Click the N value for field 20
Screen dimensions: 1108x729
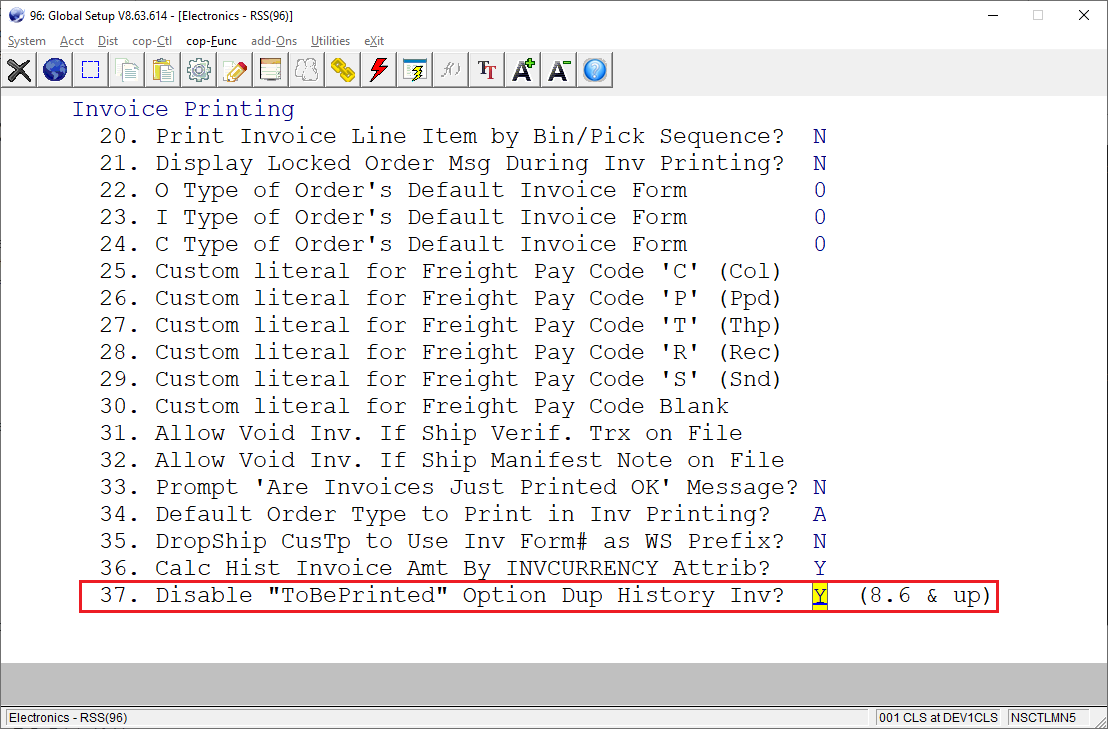tap(820, 136)
